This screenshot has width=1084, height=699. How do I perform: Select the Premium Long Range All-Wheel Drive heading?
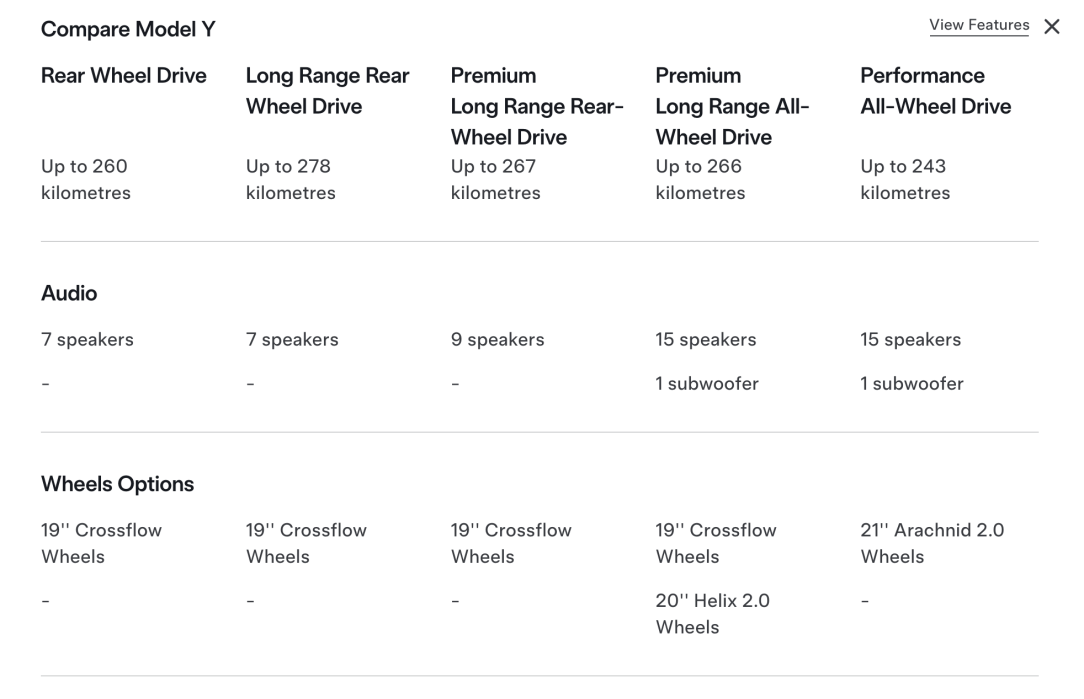point(732,106)
